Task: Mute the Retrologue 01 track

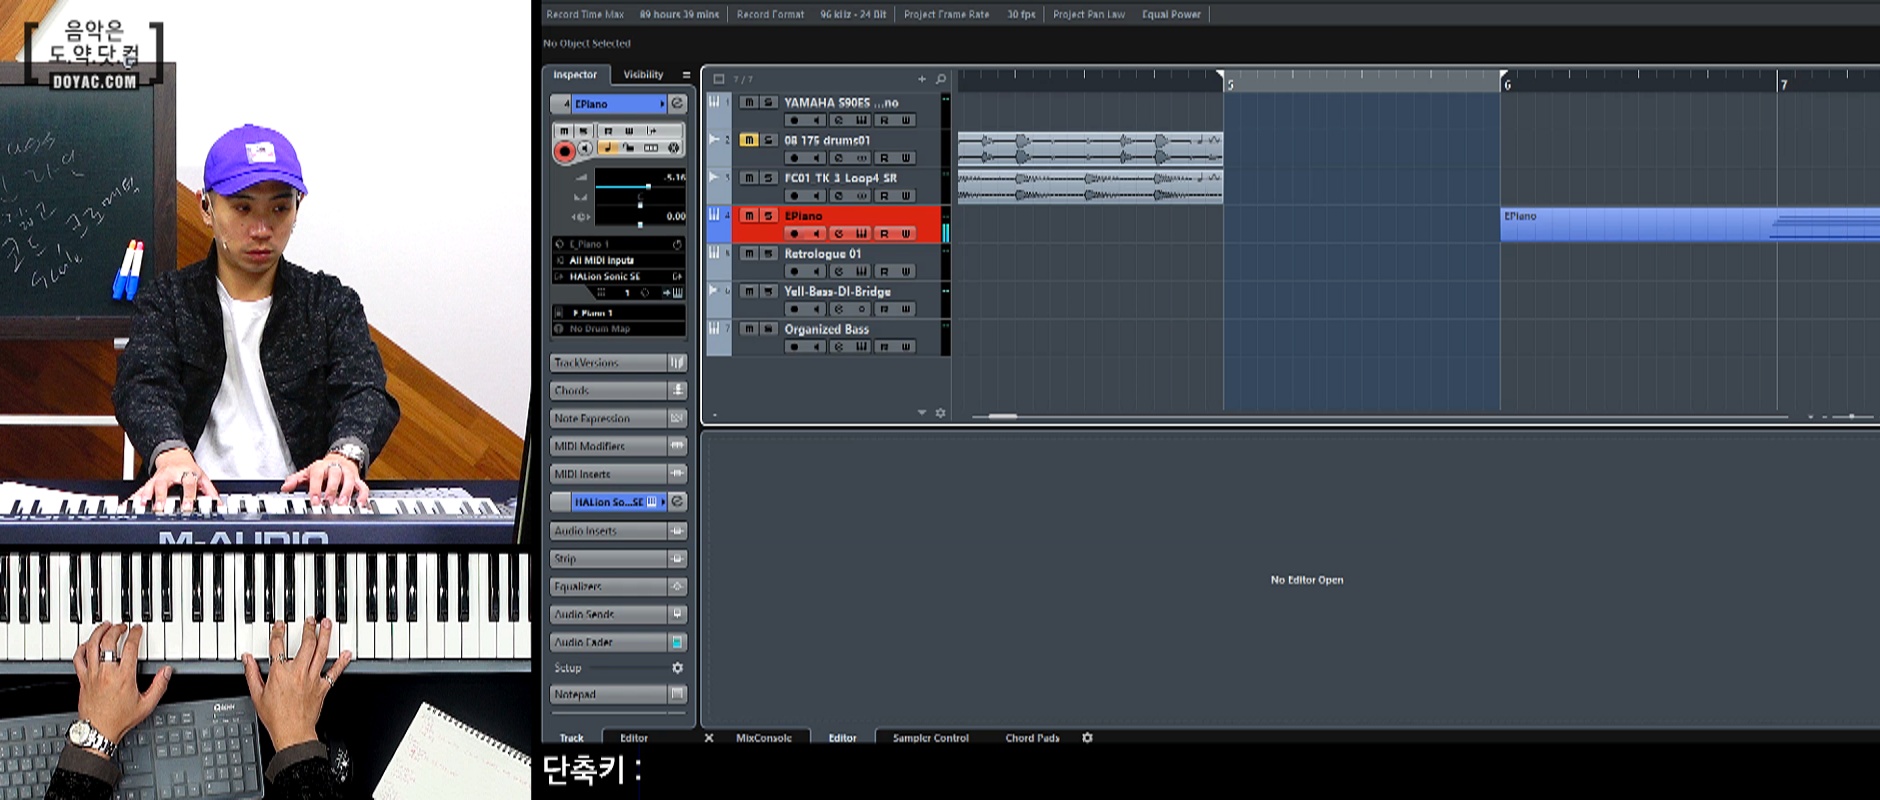Action: point(748,254)
